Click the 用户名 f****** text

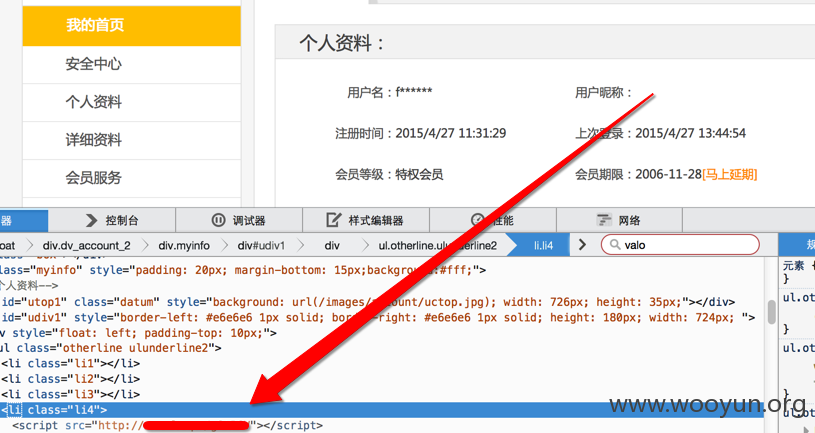coord(390,93)
